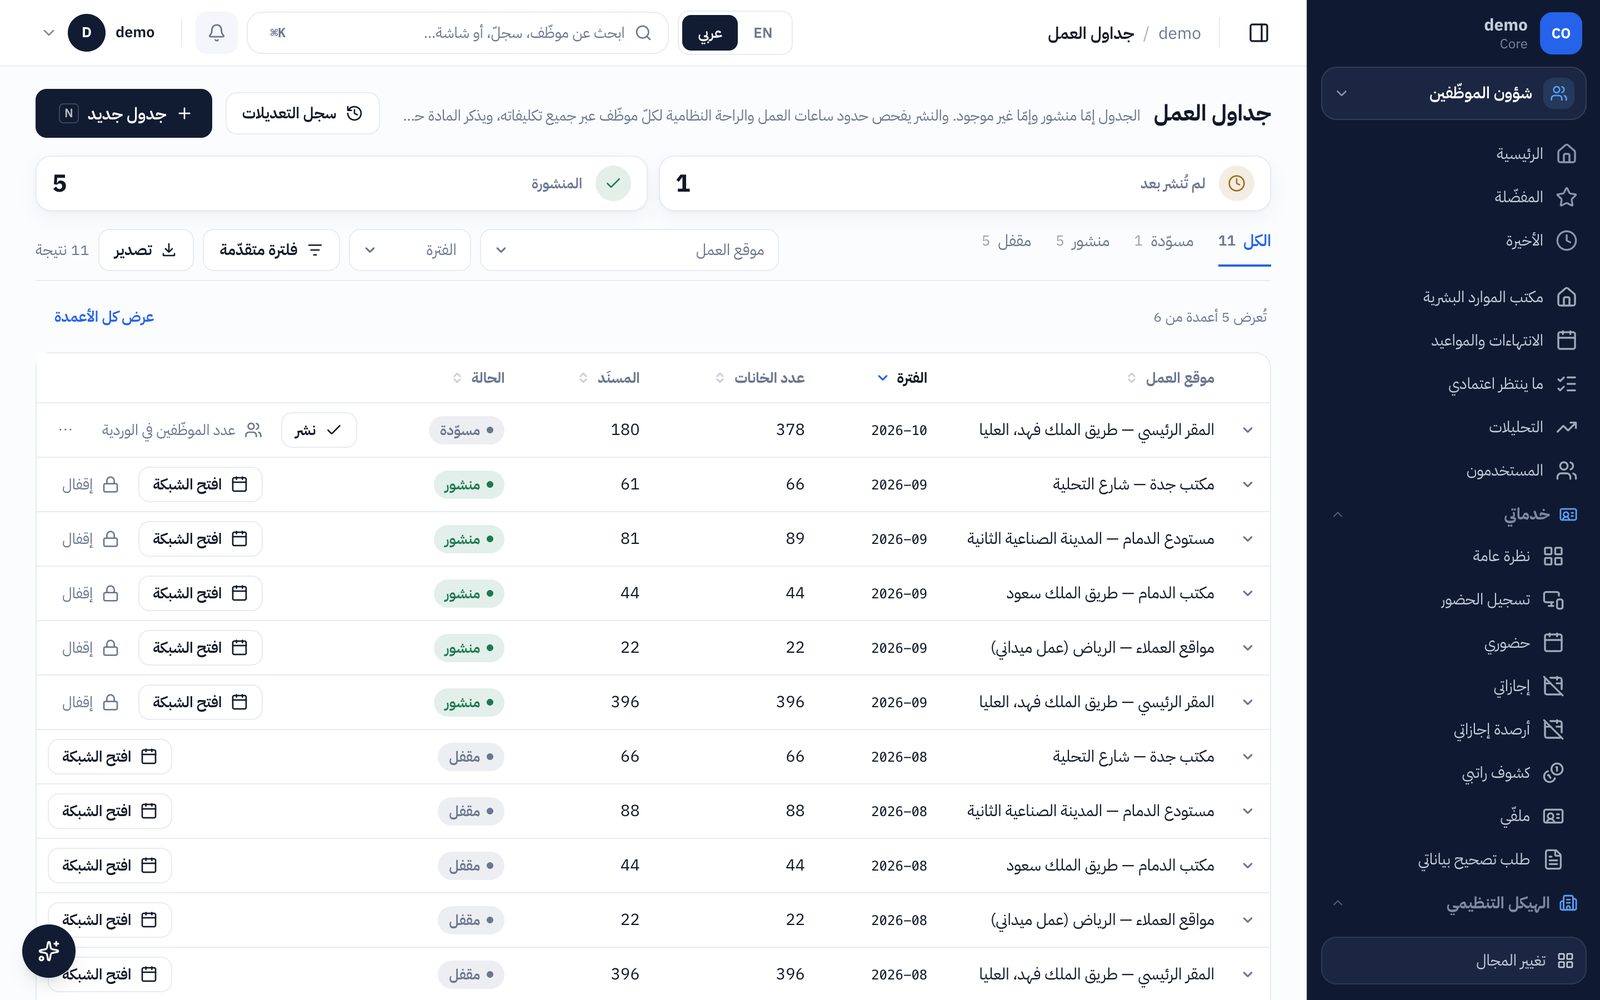Click إقفال lock for مكتب جدة 2026-09
Viewport: 1600px width, 1000px height.
pyautogui.click(x=91, y=485)
